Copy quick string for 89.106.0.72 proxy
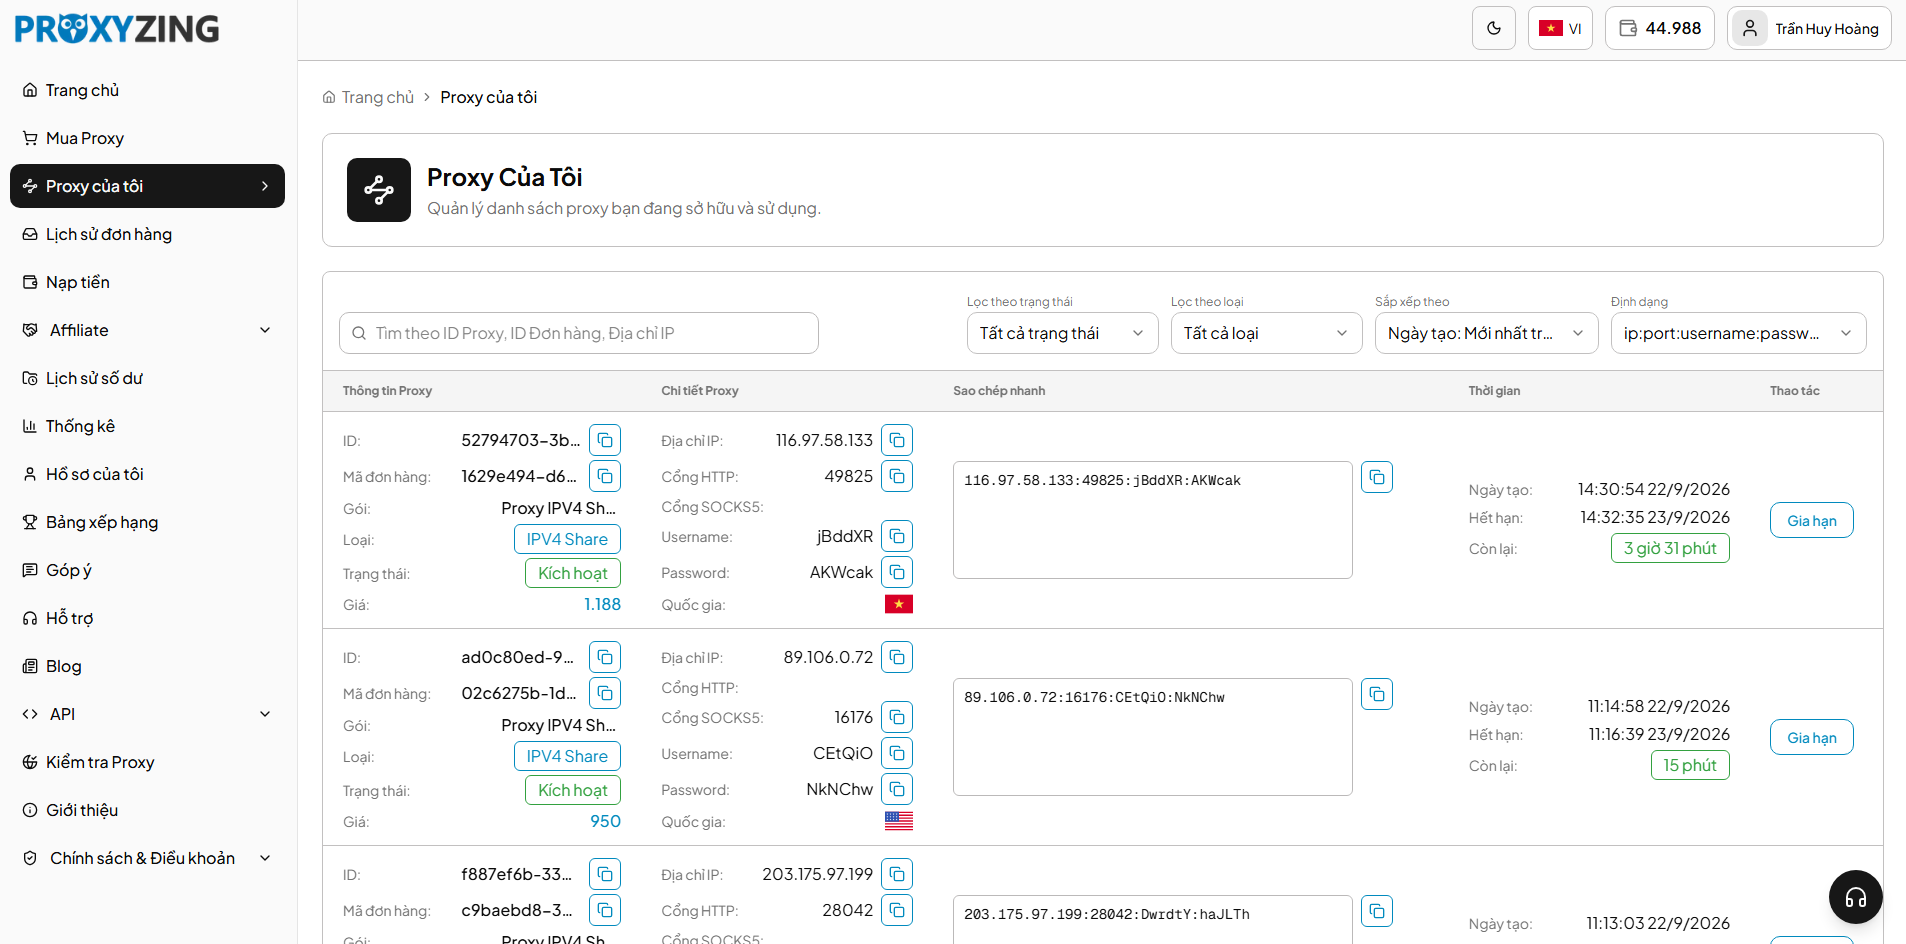The image size is (1906, 944). click(1377, 694)
